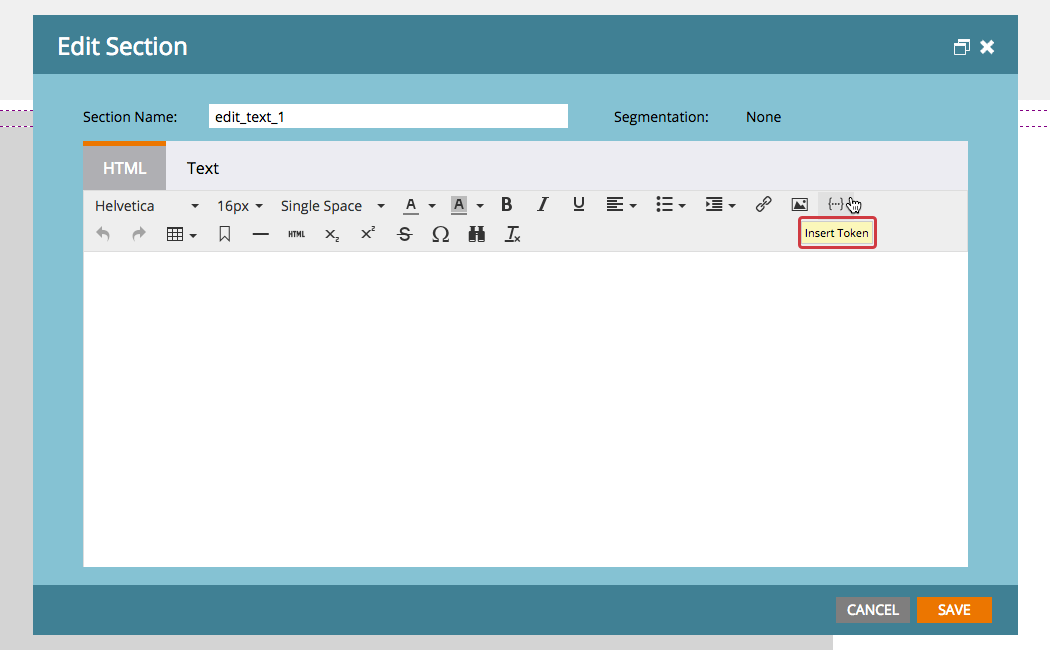Open the Insert Token tool

coord(836,204)
